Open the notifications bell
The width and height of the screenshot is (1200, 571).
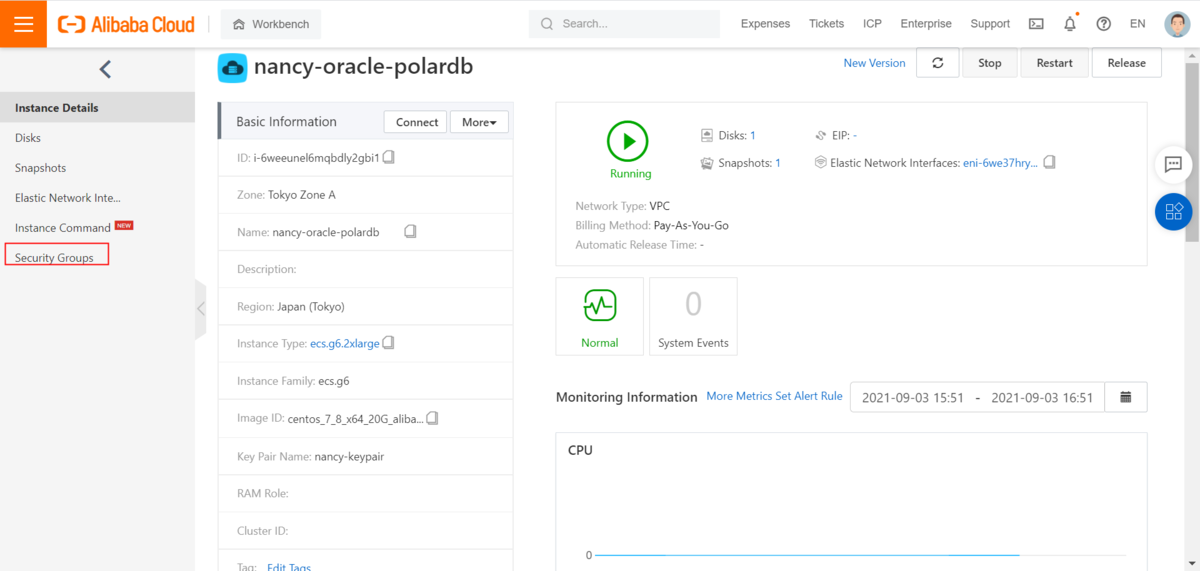(x=1070, y=24)
